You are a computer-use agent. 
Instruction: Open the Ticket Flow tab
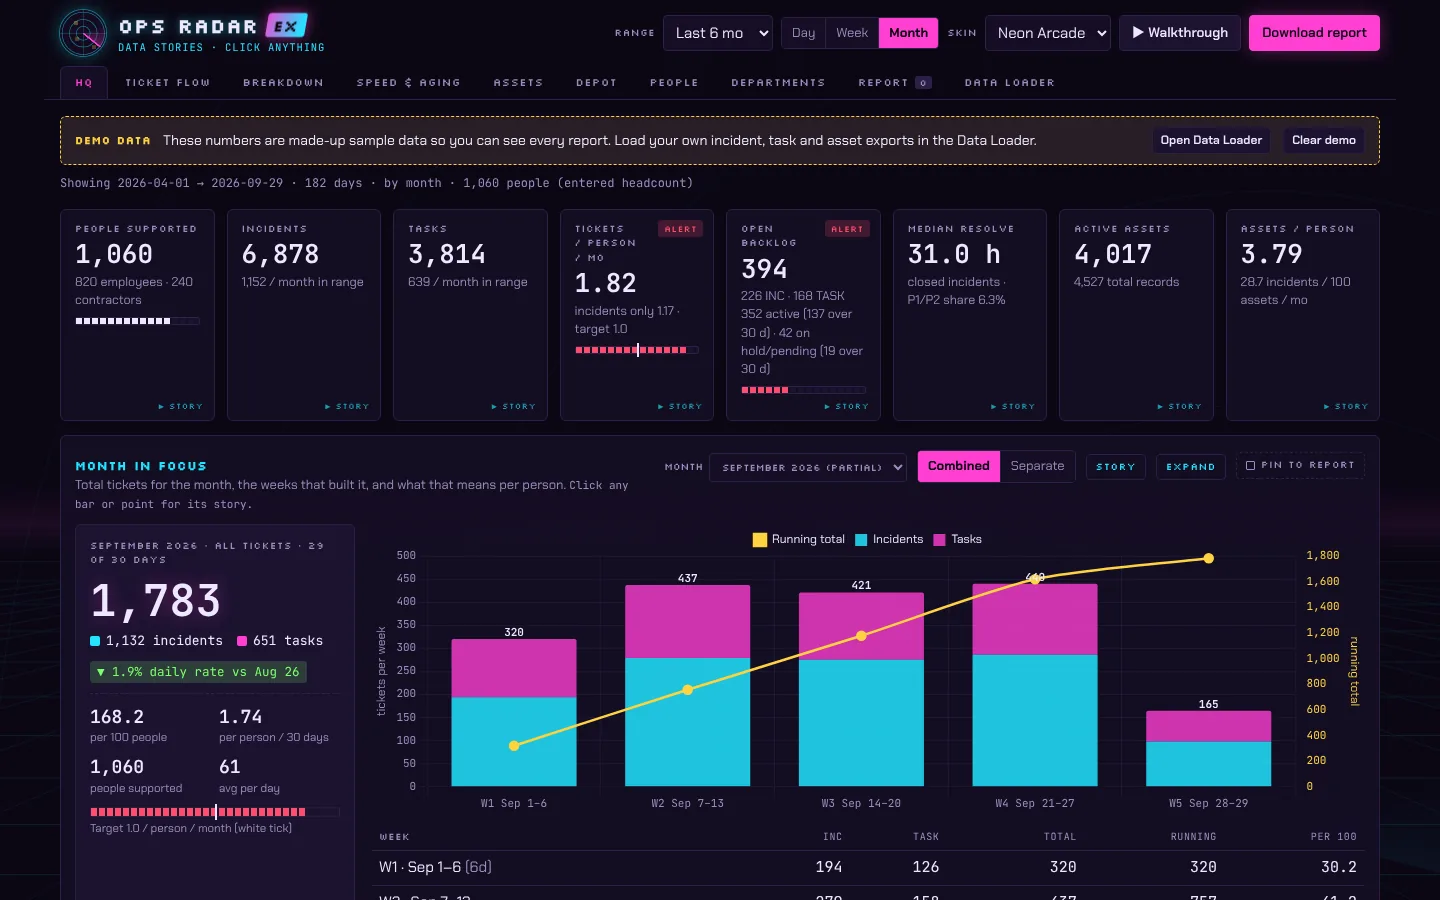point(168,83)
